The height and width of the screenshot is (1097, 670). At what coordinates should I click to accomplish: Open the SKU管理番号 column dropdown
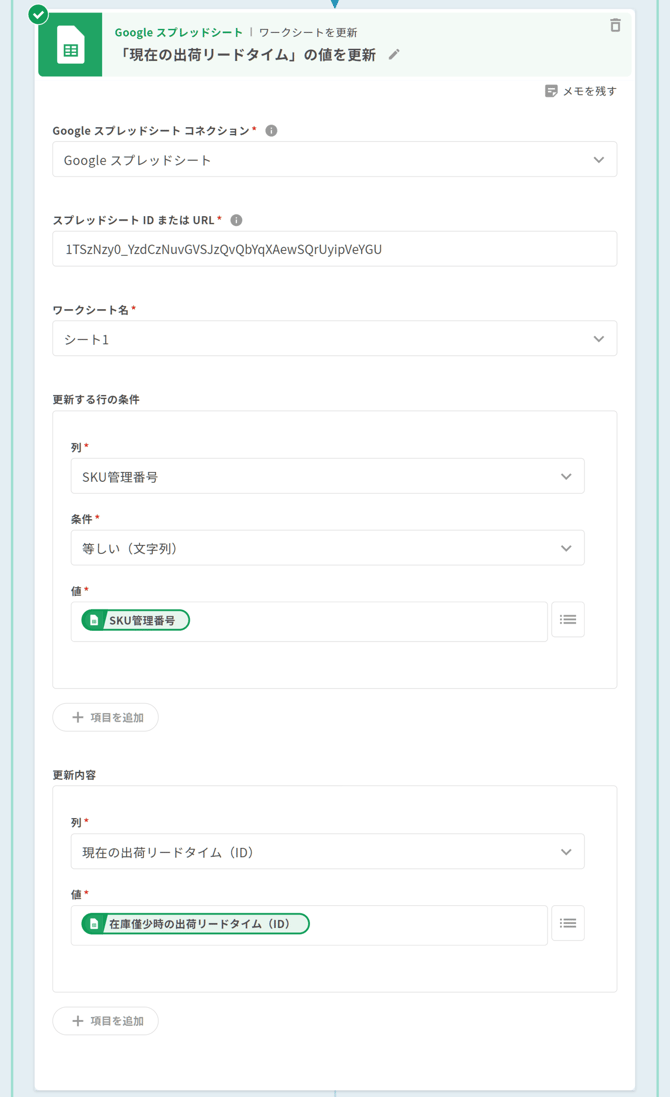click(x=327, y=477)
